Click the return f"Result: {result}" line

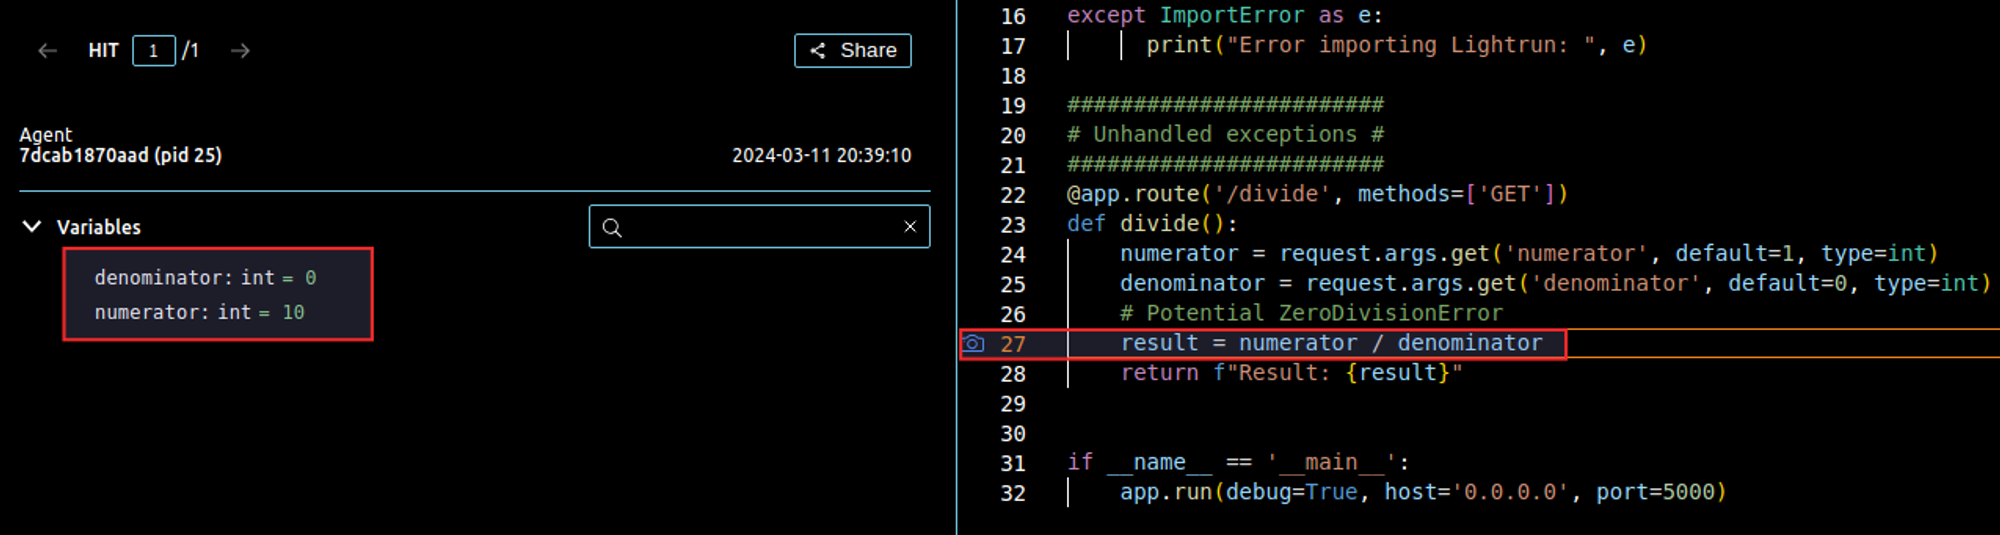point(1290,374)
